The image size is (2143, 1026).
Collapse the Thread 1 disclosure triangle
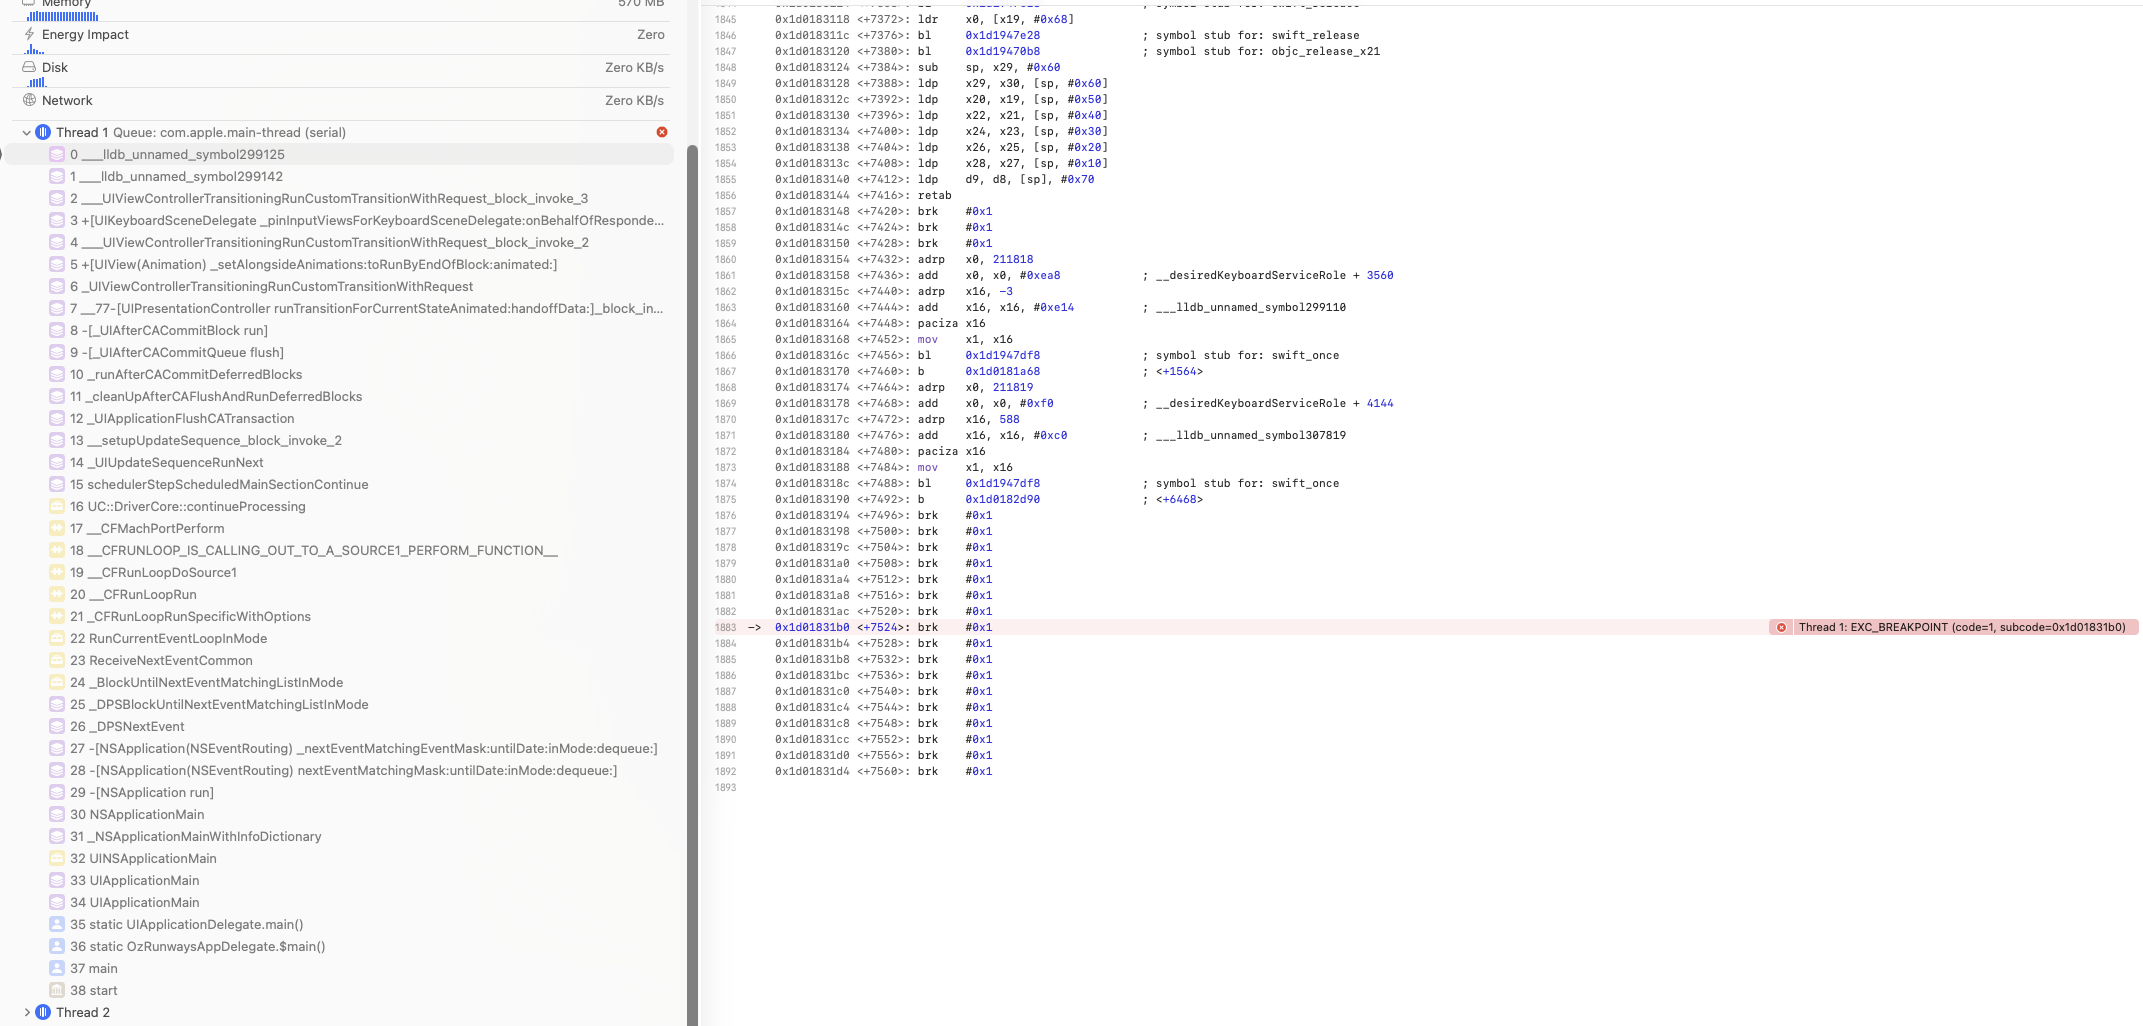[26, 132]
